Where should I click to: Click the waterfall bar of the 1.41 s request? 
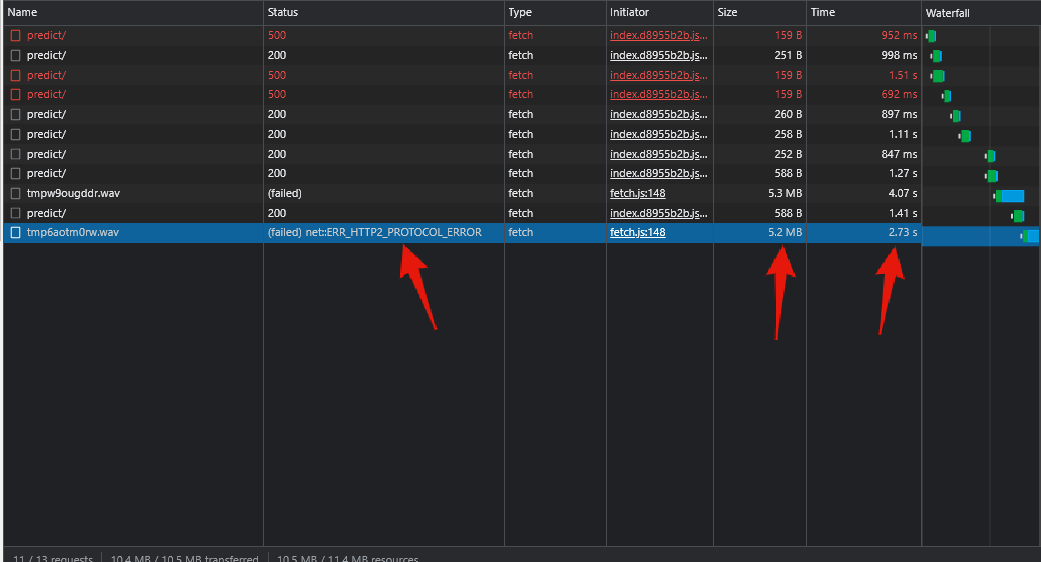1018,216
